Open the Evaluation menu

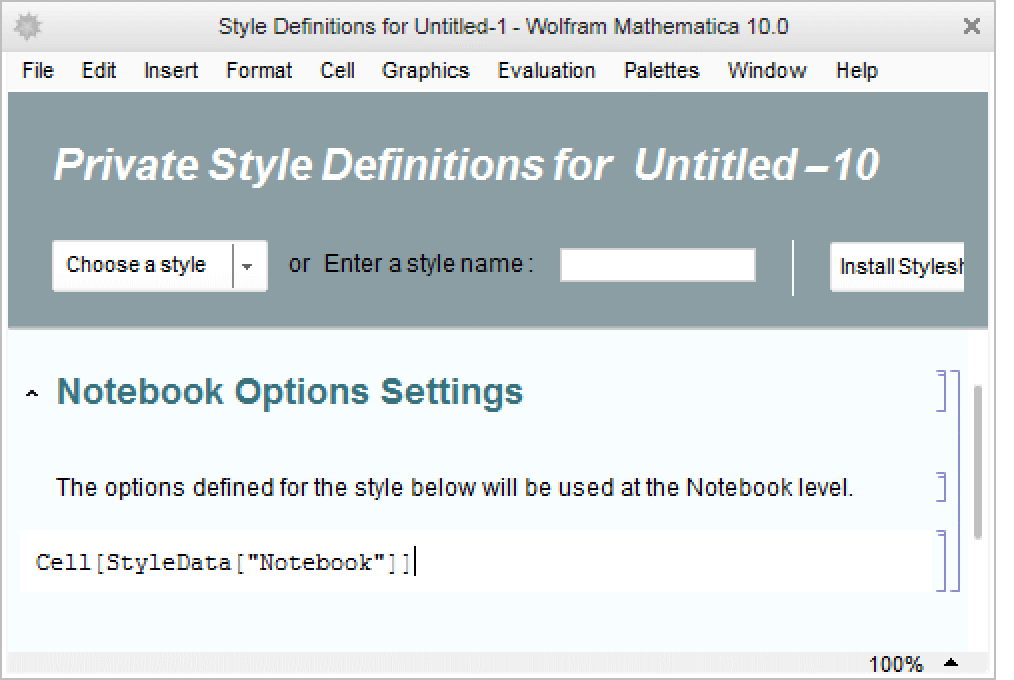coord(546,71)
